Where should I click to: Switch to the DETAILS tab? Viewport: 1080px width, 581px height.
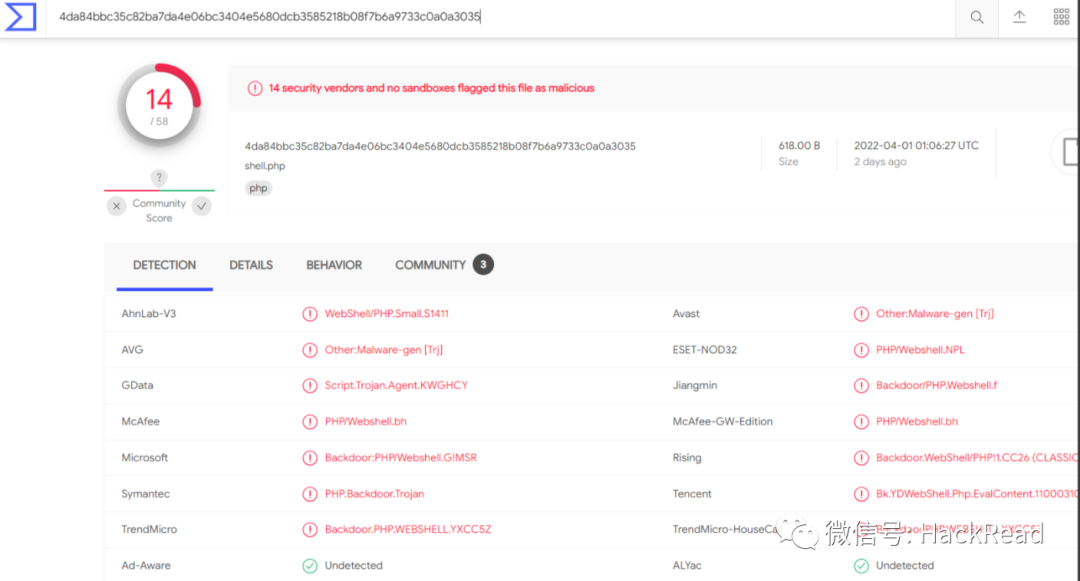pyautogui.click(x=251, y=265)
